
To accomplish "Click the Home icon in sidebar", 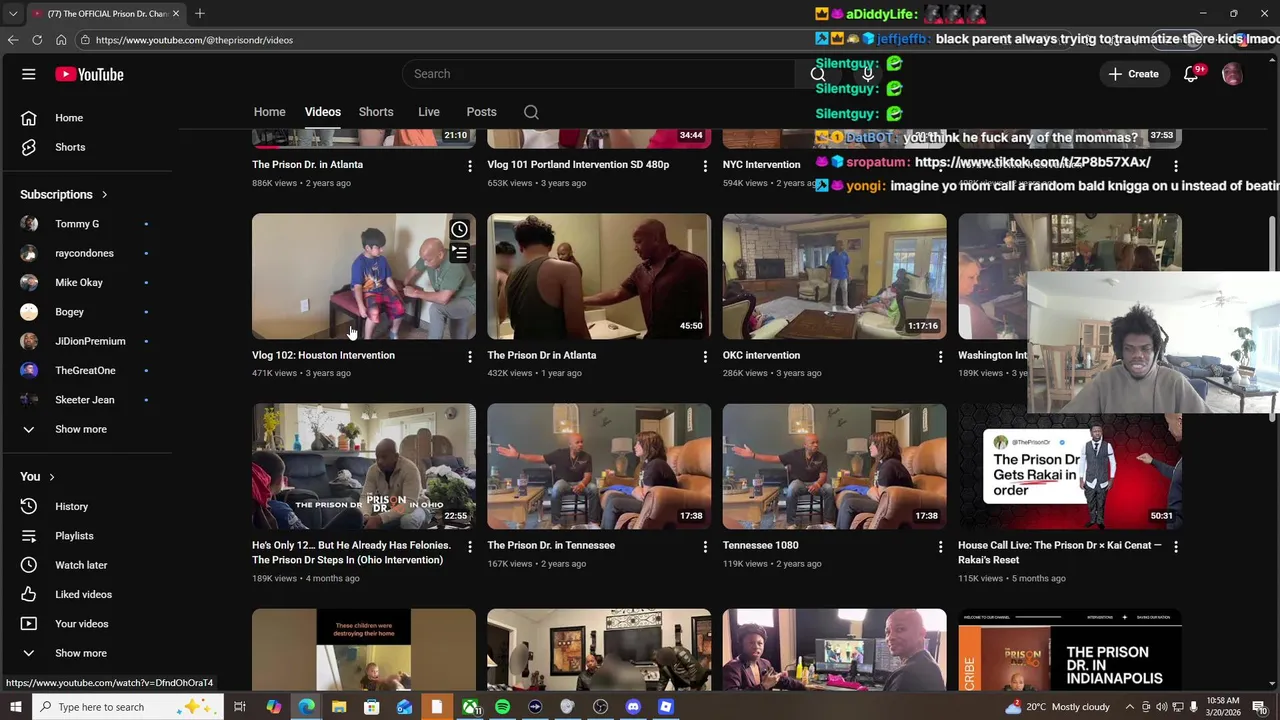I will pyautogui.click(x=29, y=118).
